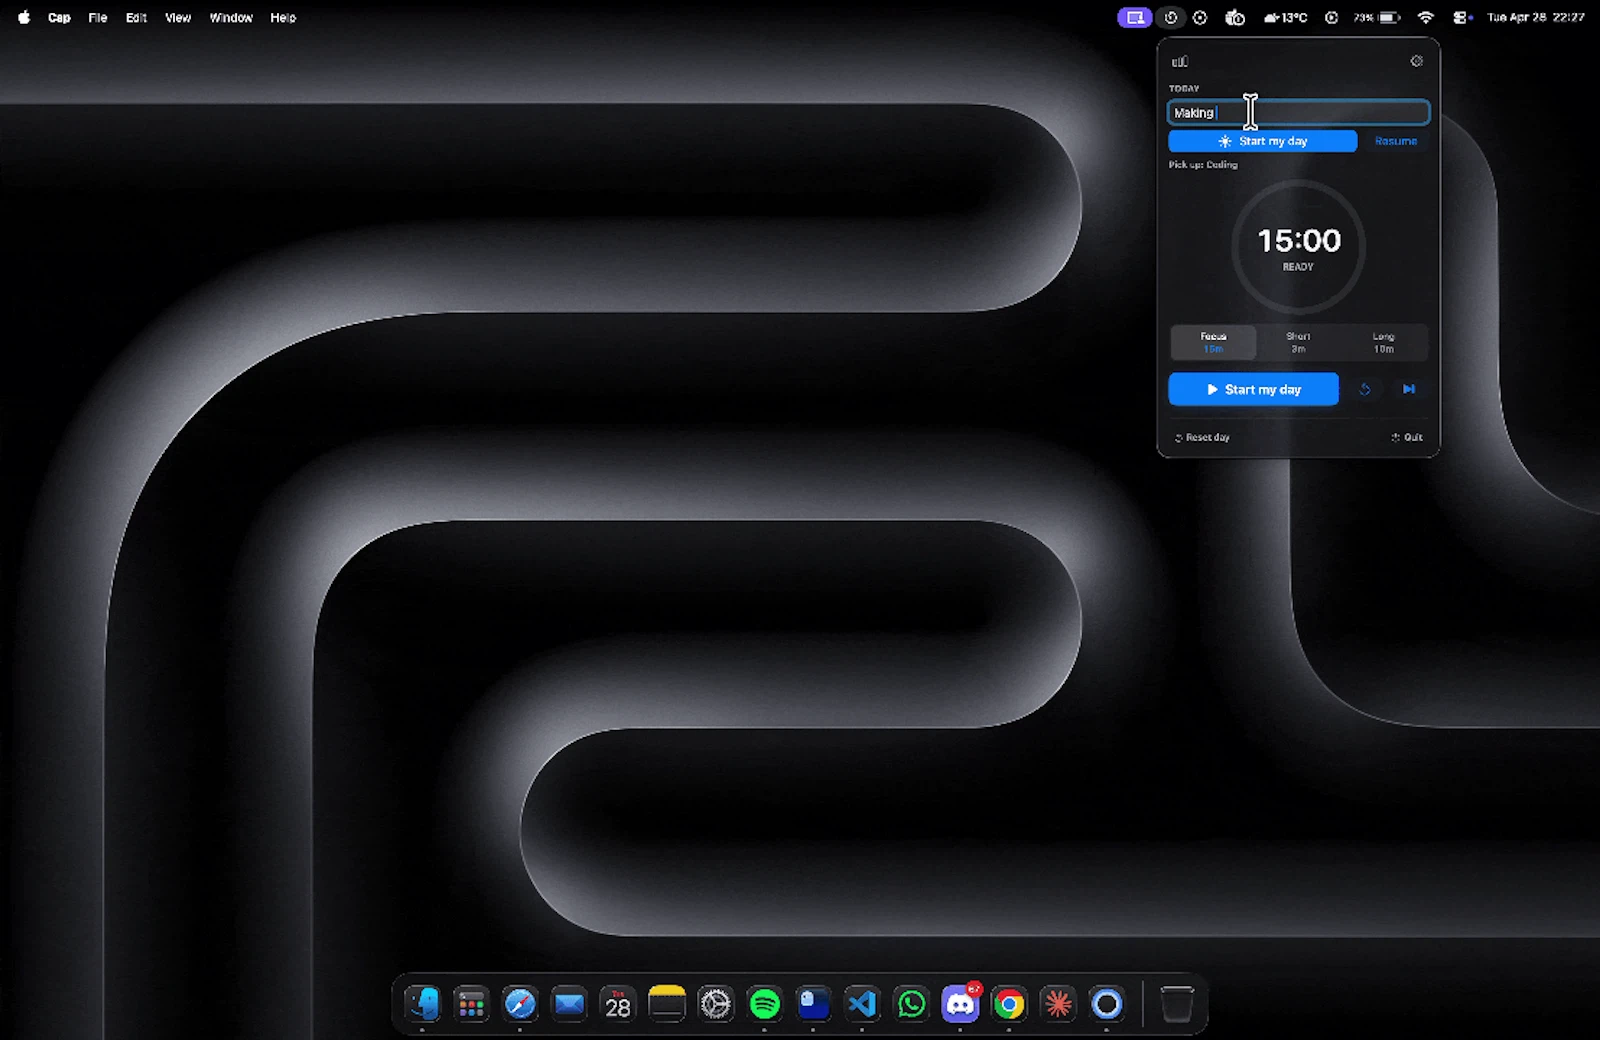Click the Today task input field
The height and width of the screenshot is (1040, 1600).
(1298, 112)
